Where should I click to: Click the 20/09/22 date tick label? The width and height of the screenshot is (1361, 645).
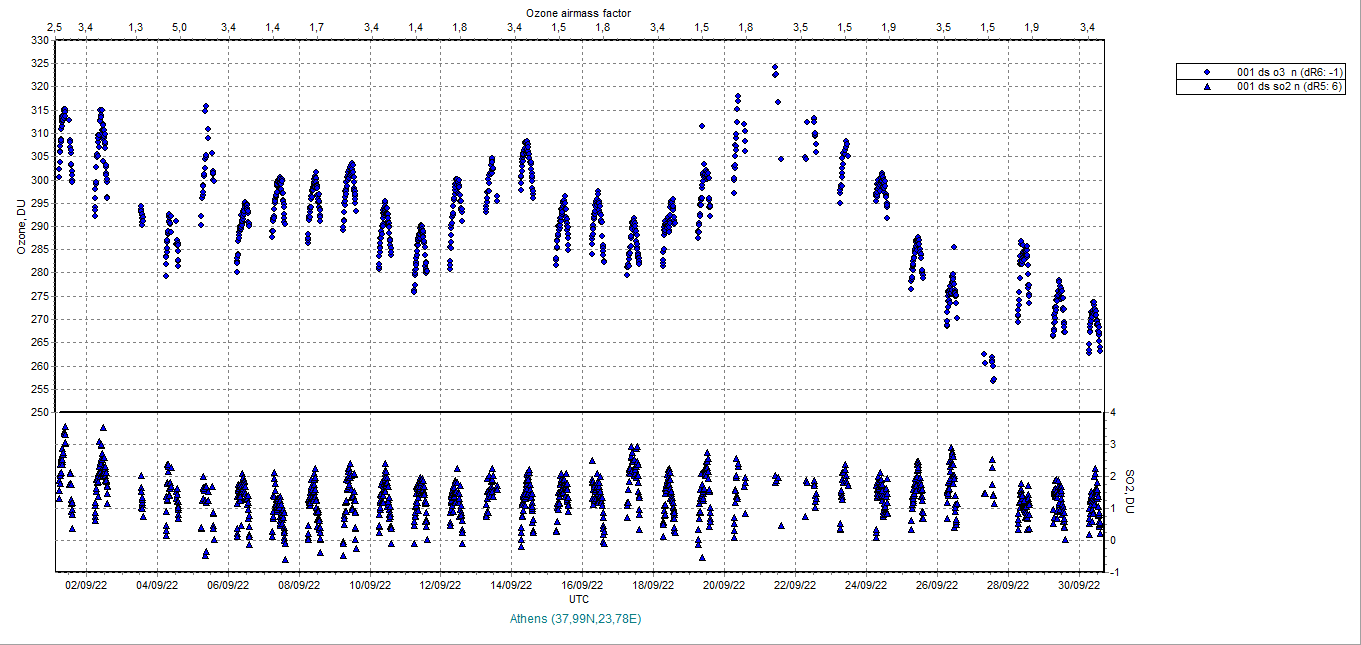click(x=722, y=586)
